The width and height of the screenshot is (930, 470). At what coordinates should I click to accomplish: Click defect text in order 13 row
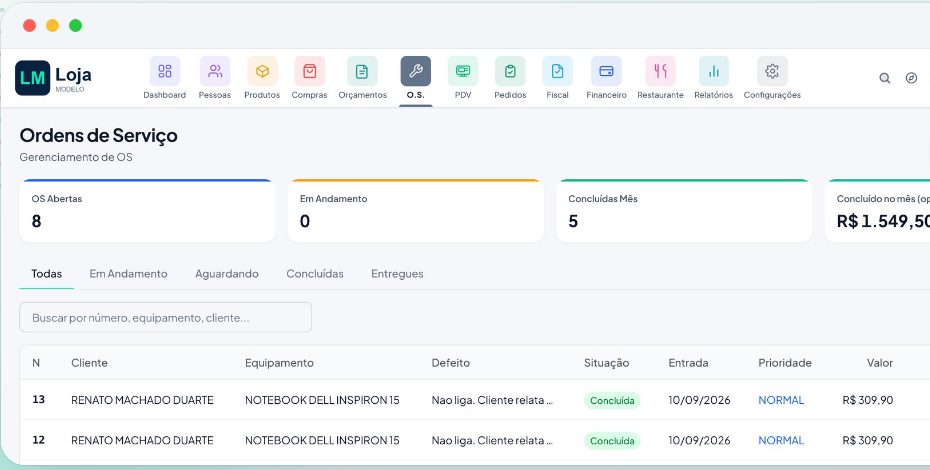coord(492,400)
